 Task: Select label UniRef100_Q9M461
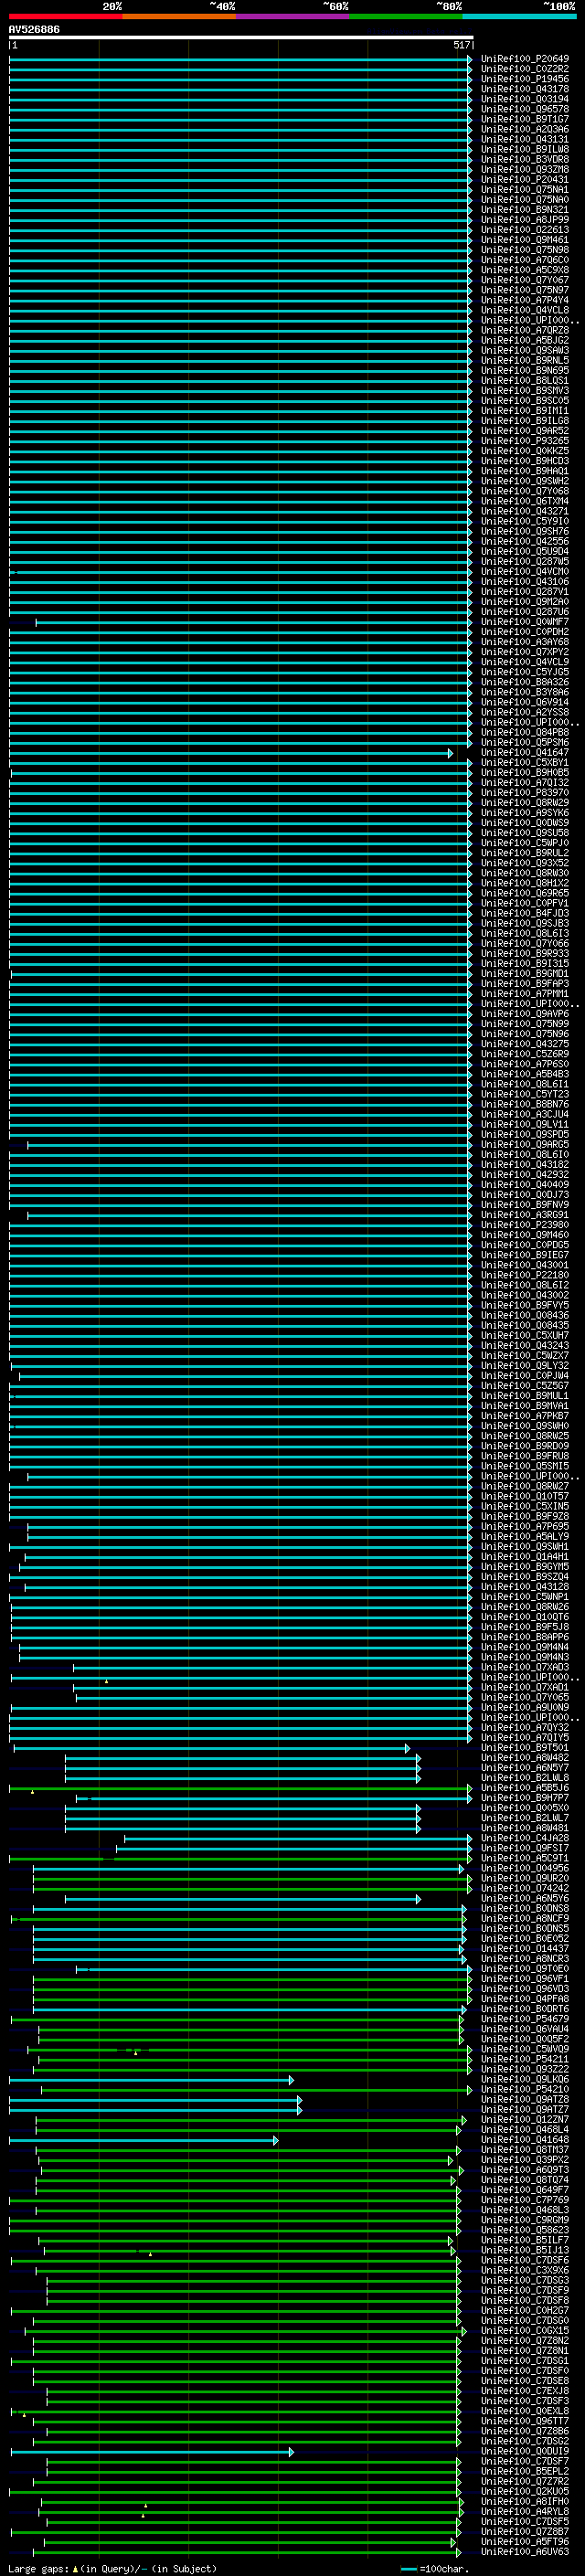click(x=524, y=239)
